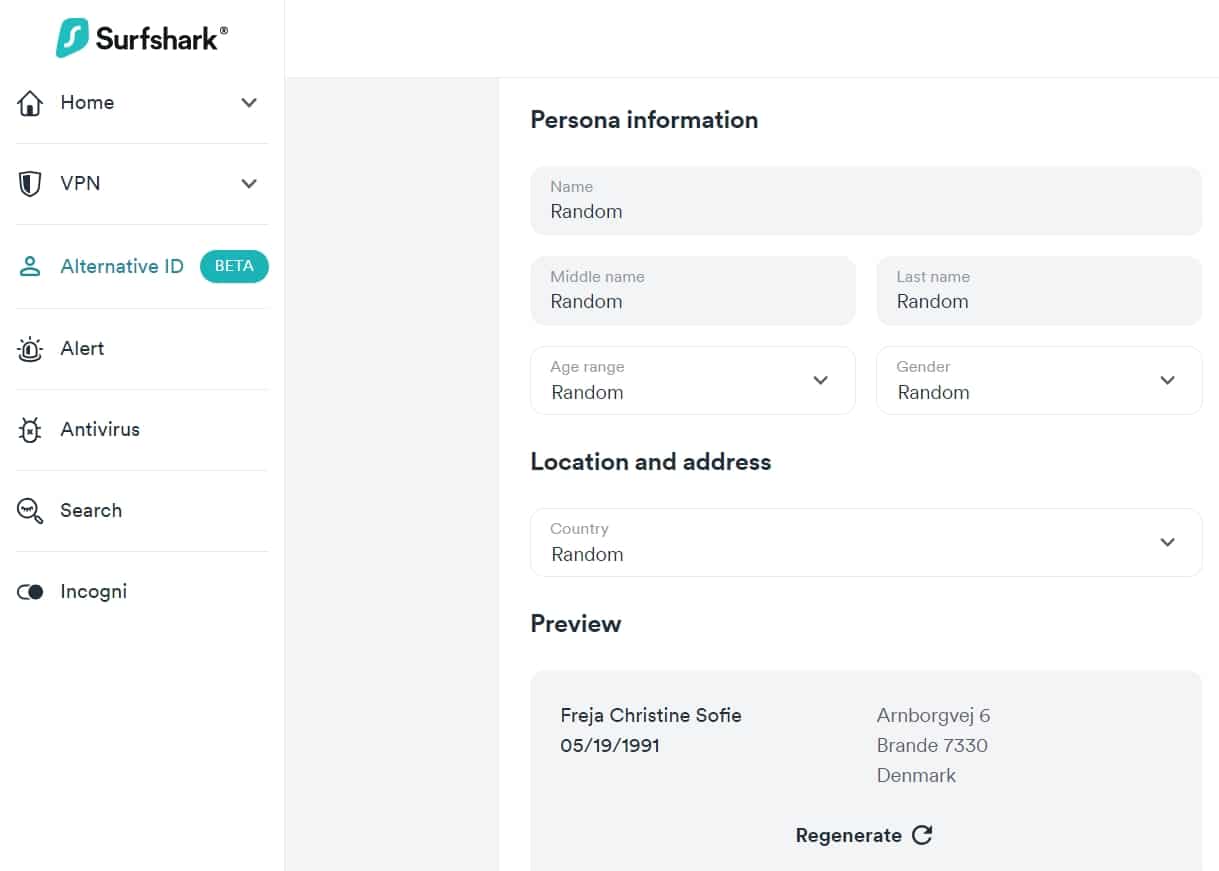Open the Country dropdown

click(866, 542)
